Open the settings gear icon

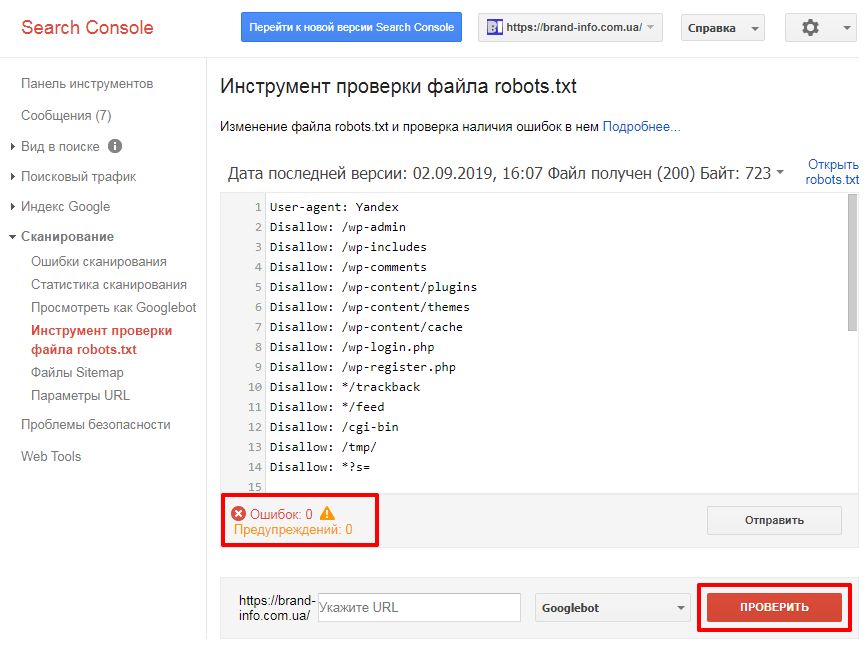[810, 27]
